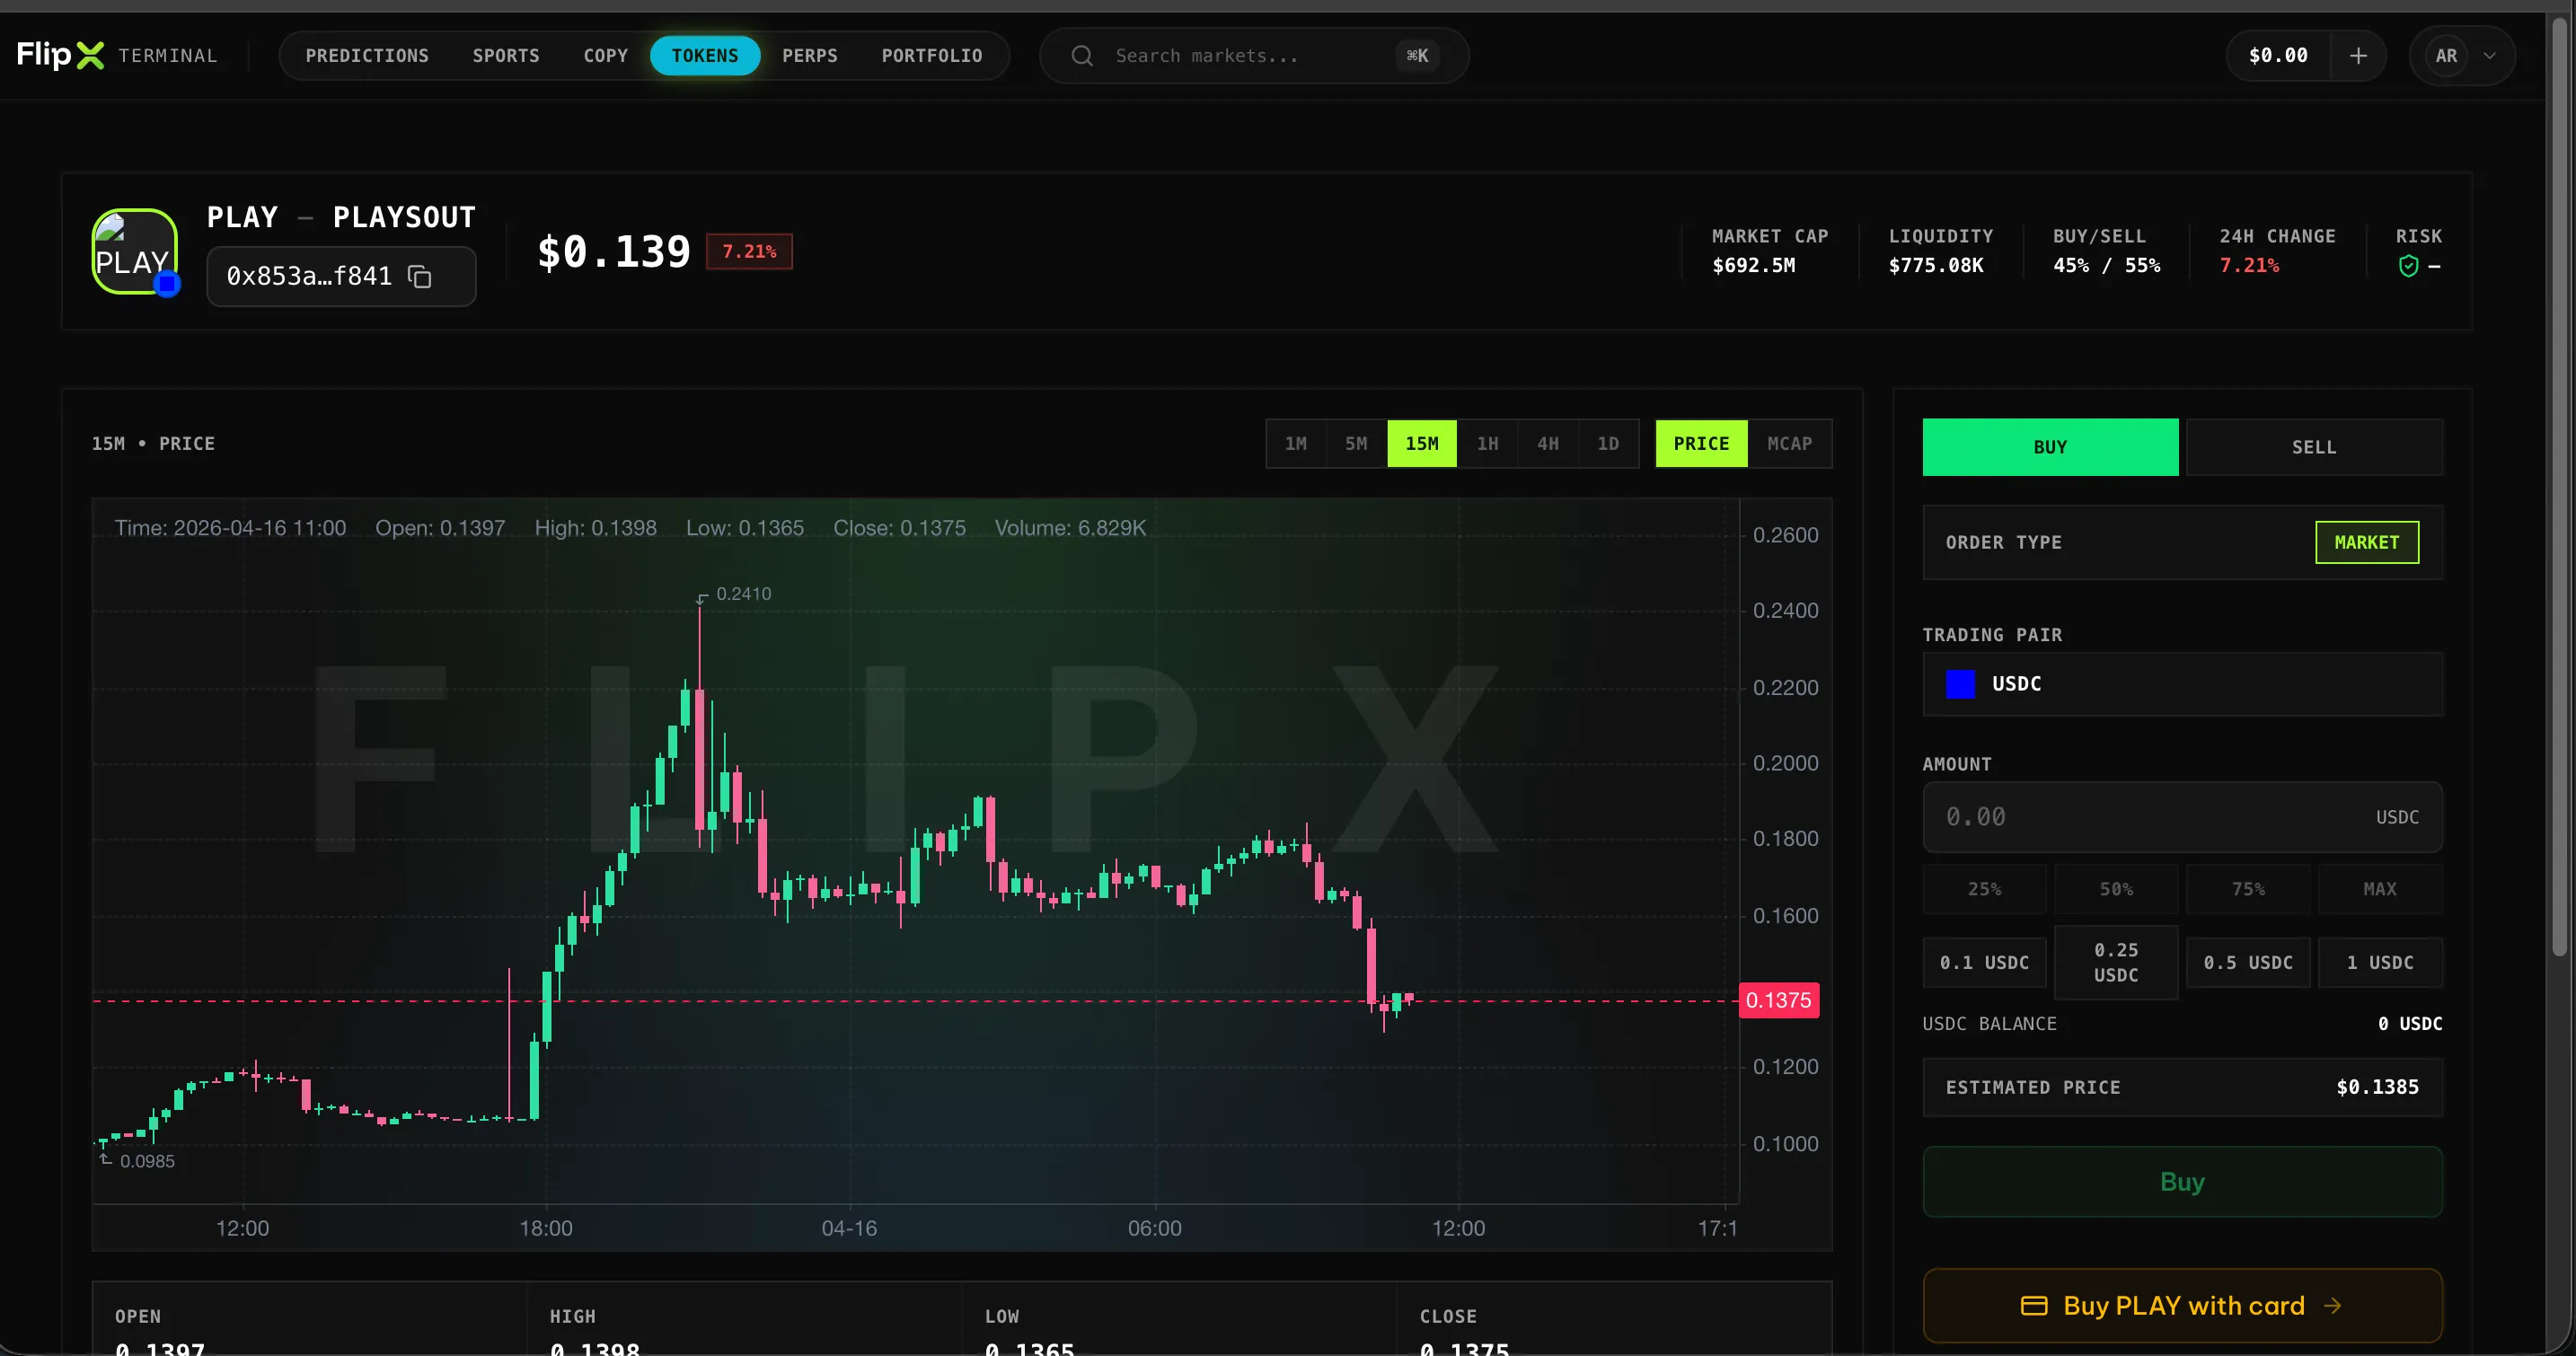Click the card icon in Buy PLAY with card
2576x1356 pixels.
[2035, 1306]
